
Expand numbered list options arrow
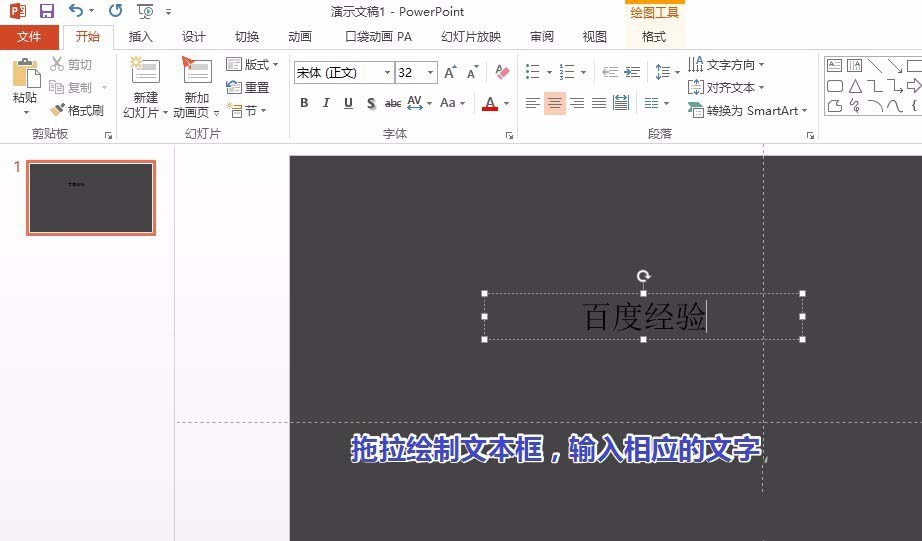pos(583,72)
